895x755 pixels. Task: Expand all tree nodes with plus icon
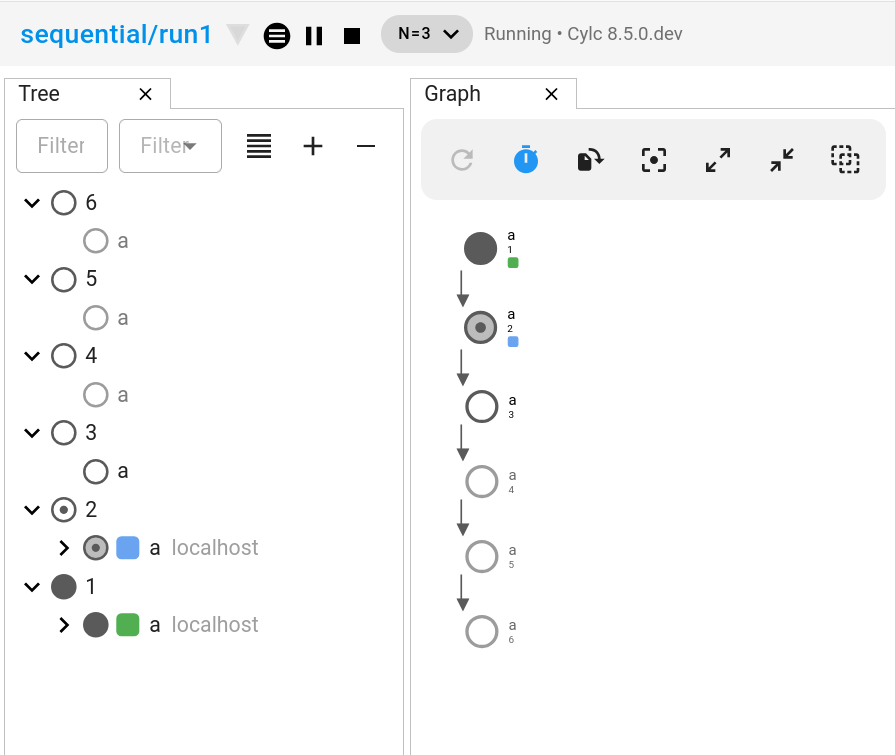(x=313, y=146)
